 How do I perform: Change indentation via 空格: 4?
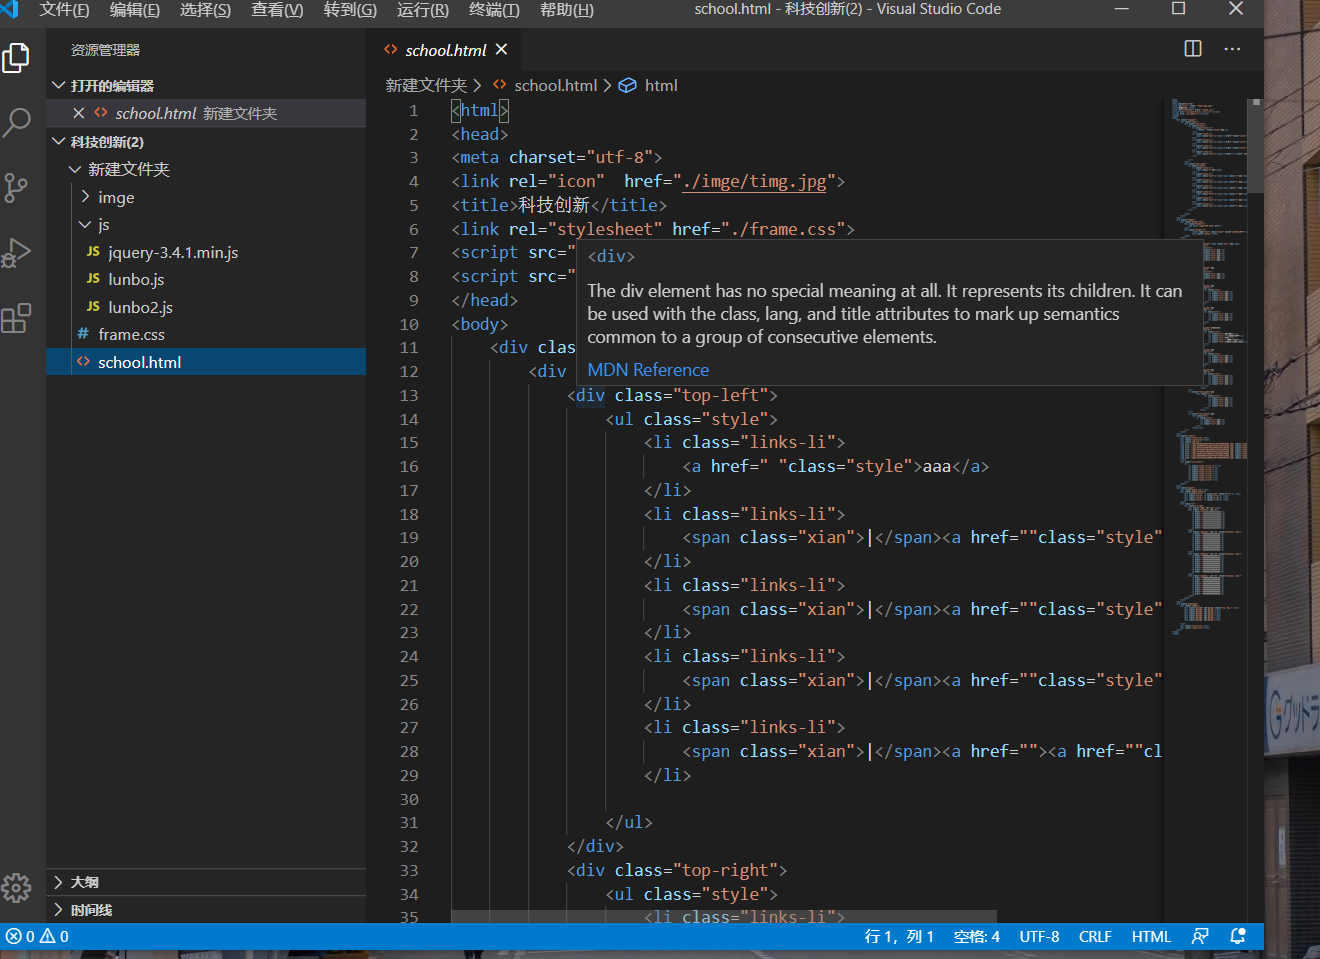coord(977,937)
